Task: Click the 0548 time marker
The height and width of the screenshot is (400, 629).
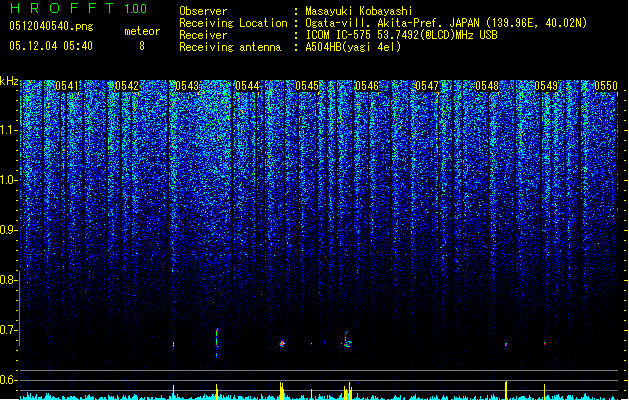Action: [487, 86]
